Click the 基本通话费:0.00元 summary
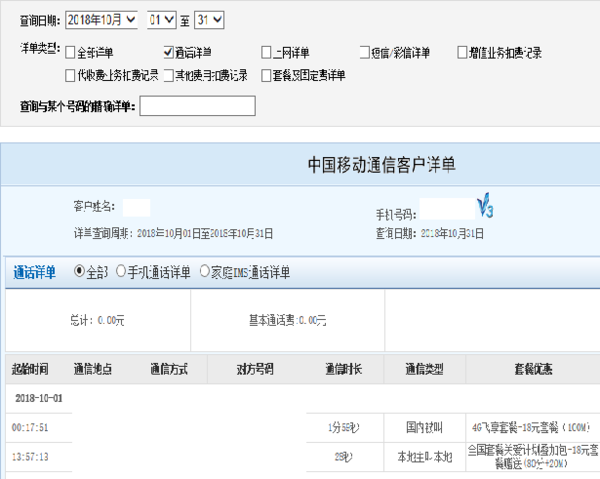This screenshot has width=600, height=479. coord(288,320)
